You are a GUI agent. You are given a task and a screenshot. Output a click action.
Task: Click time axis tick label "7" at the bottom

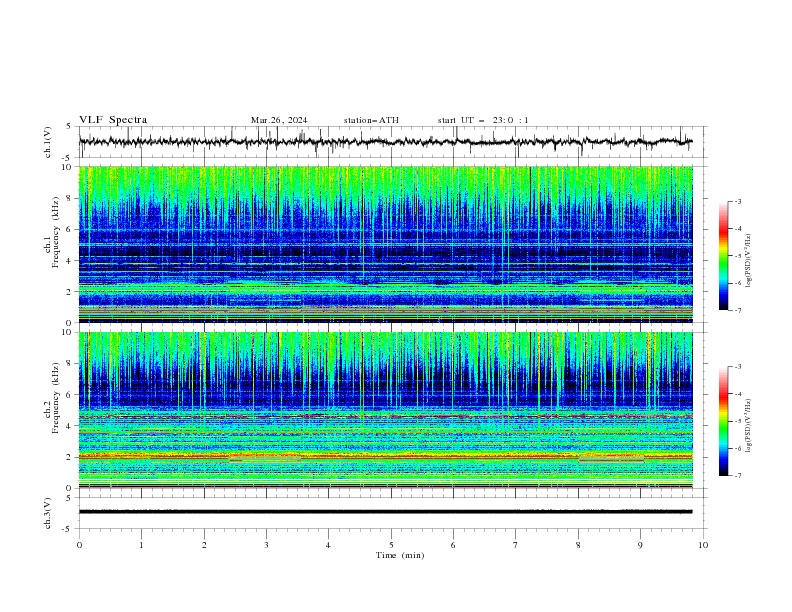tap(516, 545)
